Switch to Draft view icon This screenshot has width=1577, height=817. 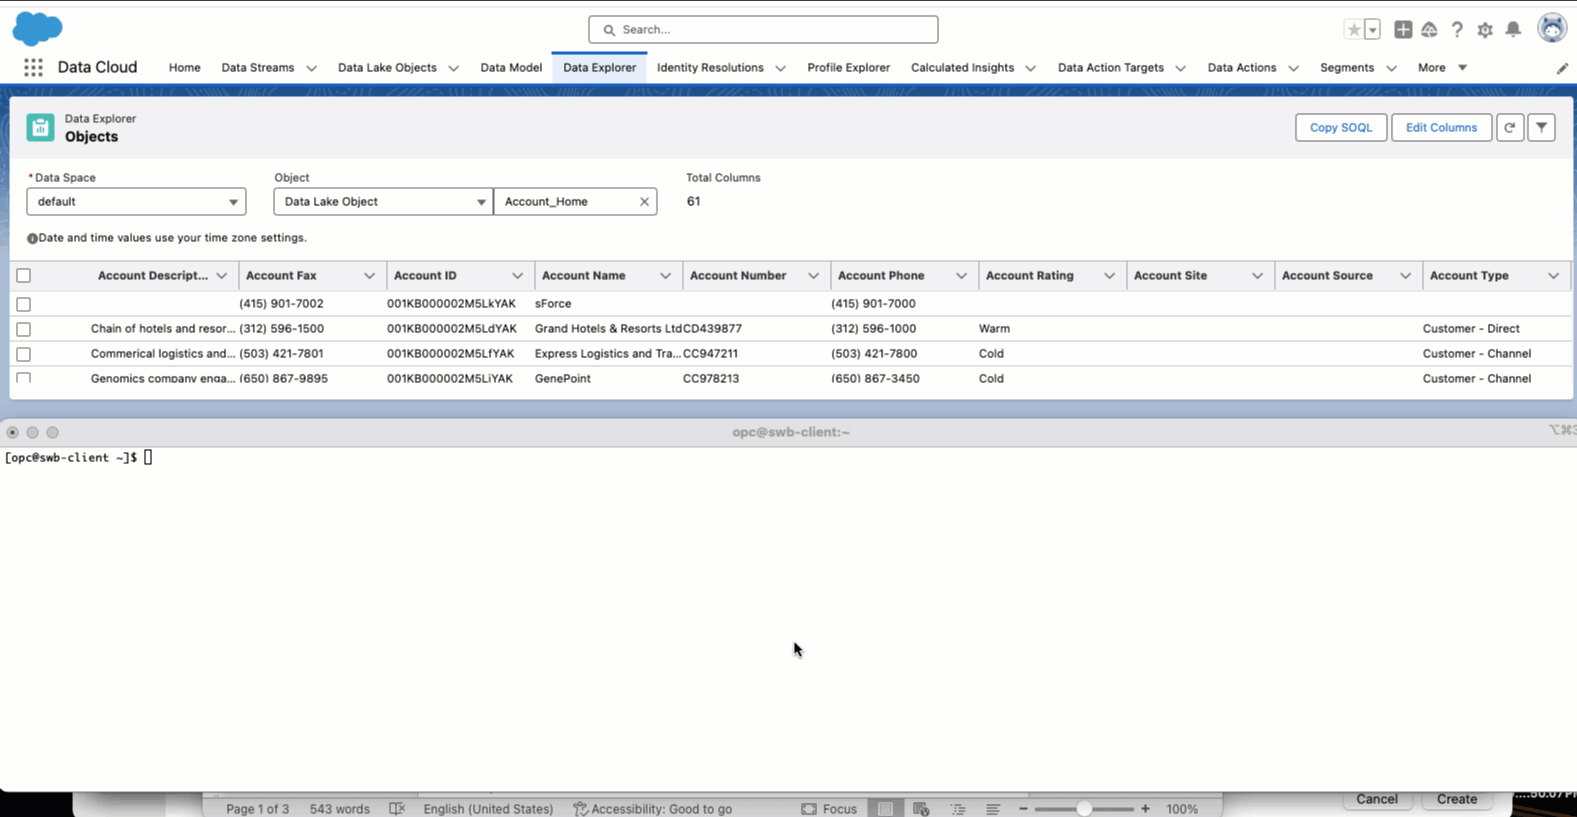pyautogui.click(x=993, y=808)
